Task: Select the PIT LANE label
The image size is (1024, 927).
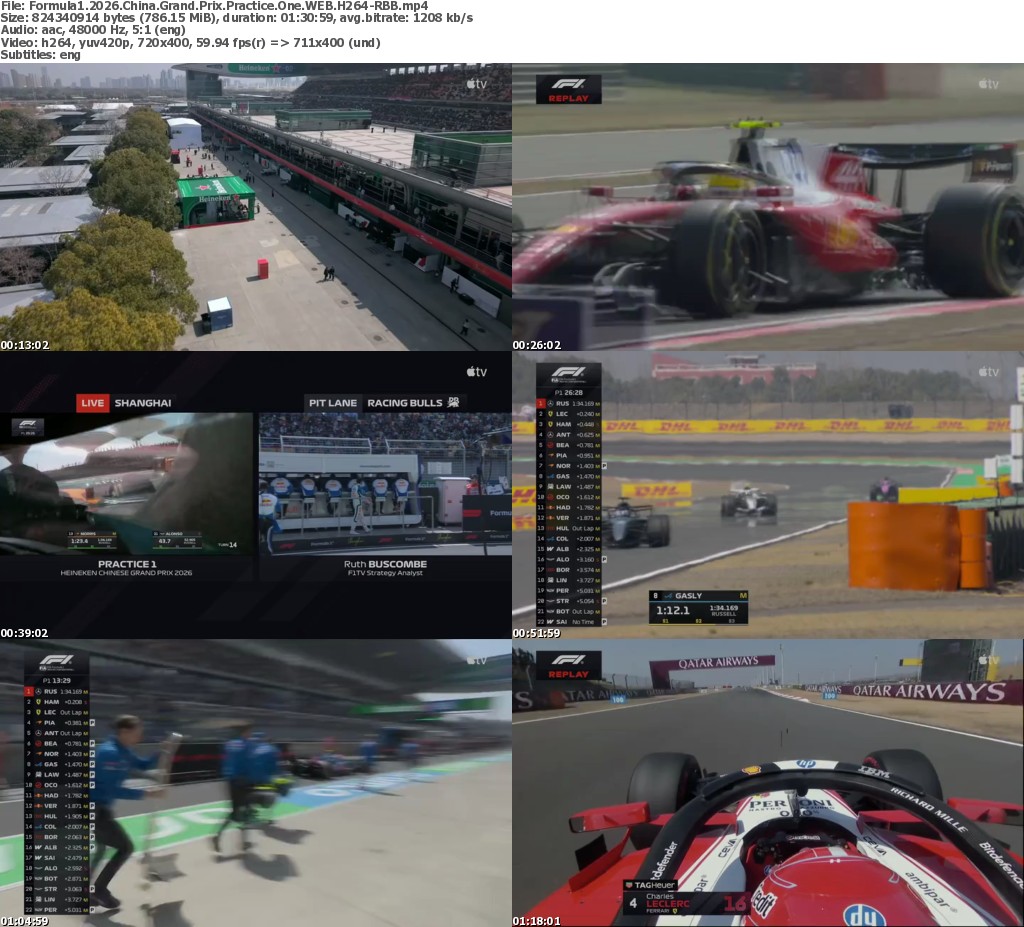Action: (333, 403)
